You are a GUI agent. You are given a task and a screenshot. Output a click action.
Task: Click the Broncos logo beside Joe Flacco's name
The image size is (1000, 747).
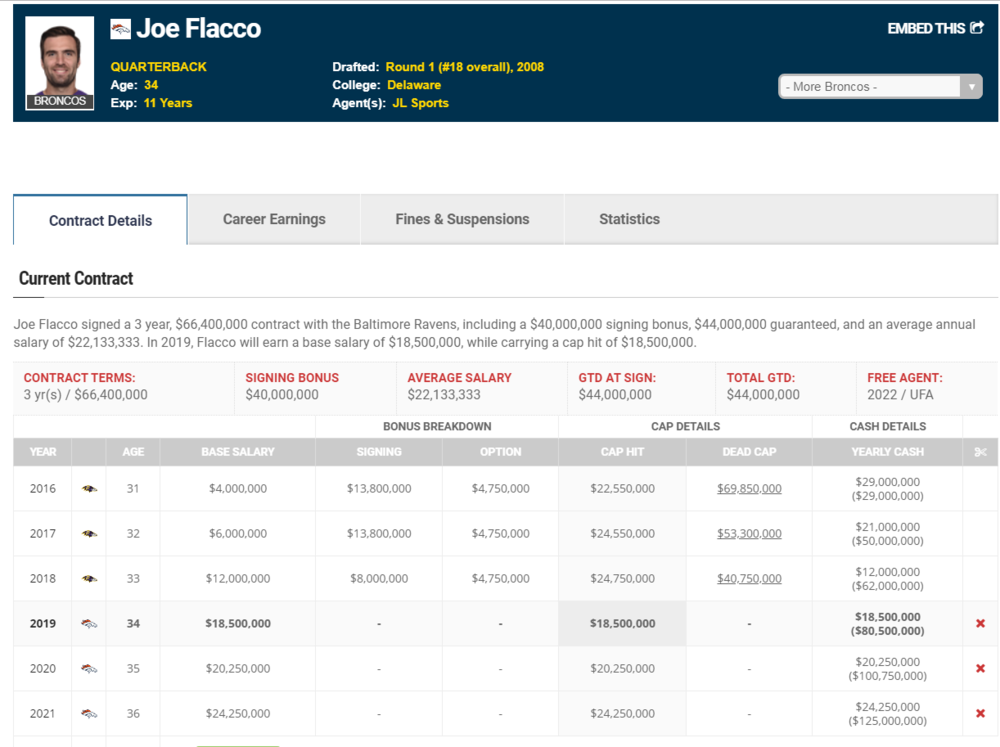point(121,29)
